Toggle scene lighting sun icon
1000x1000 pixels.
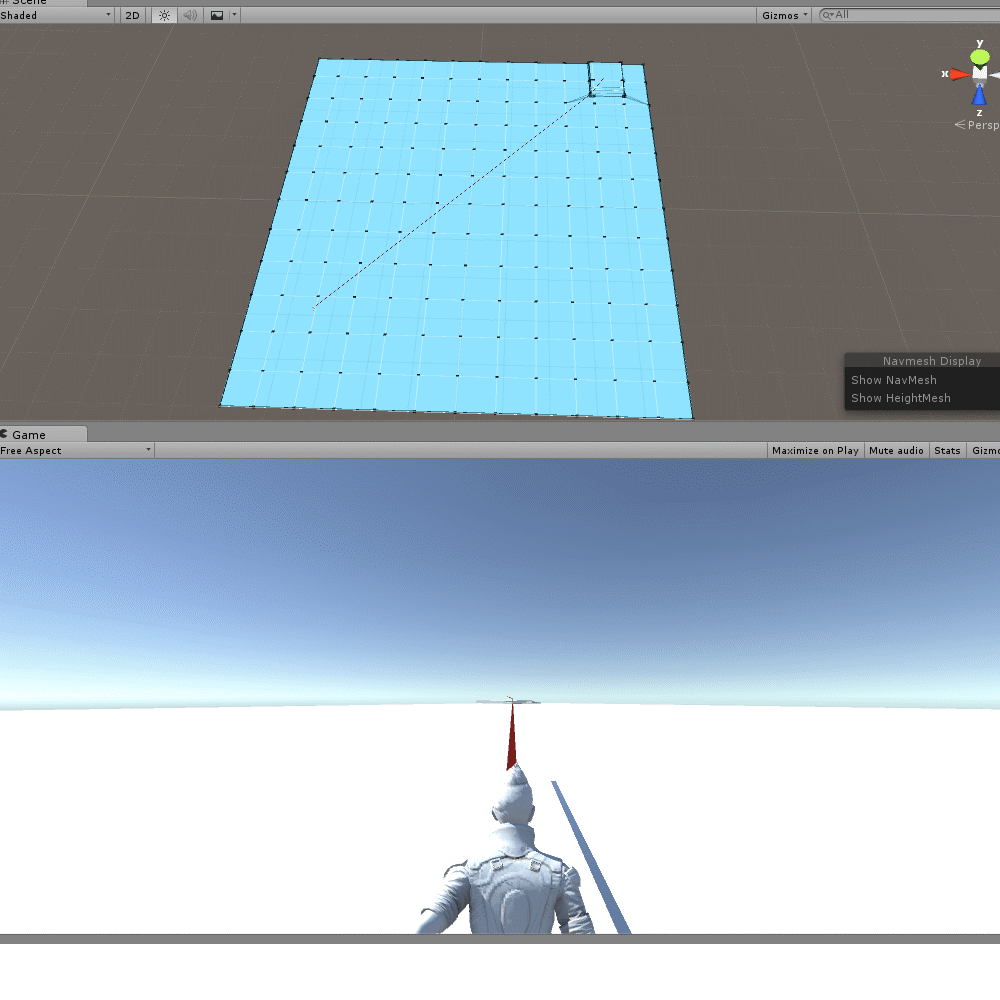(165, 15)
